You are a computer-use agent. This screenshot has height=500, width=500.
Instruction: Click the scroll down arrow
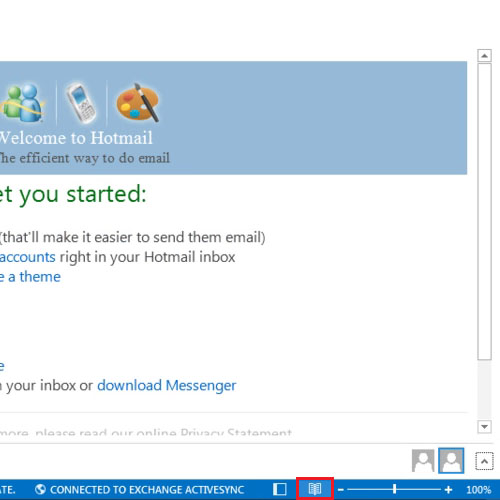click(484, 426)
